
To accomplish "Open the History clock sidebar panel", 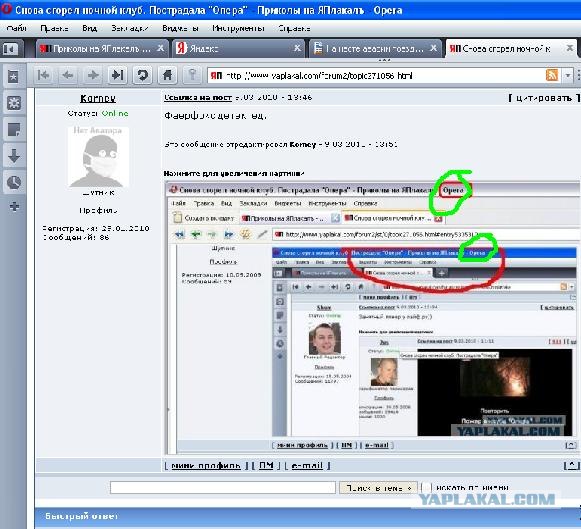I will click(14, 183).
